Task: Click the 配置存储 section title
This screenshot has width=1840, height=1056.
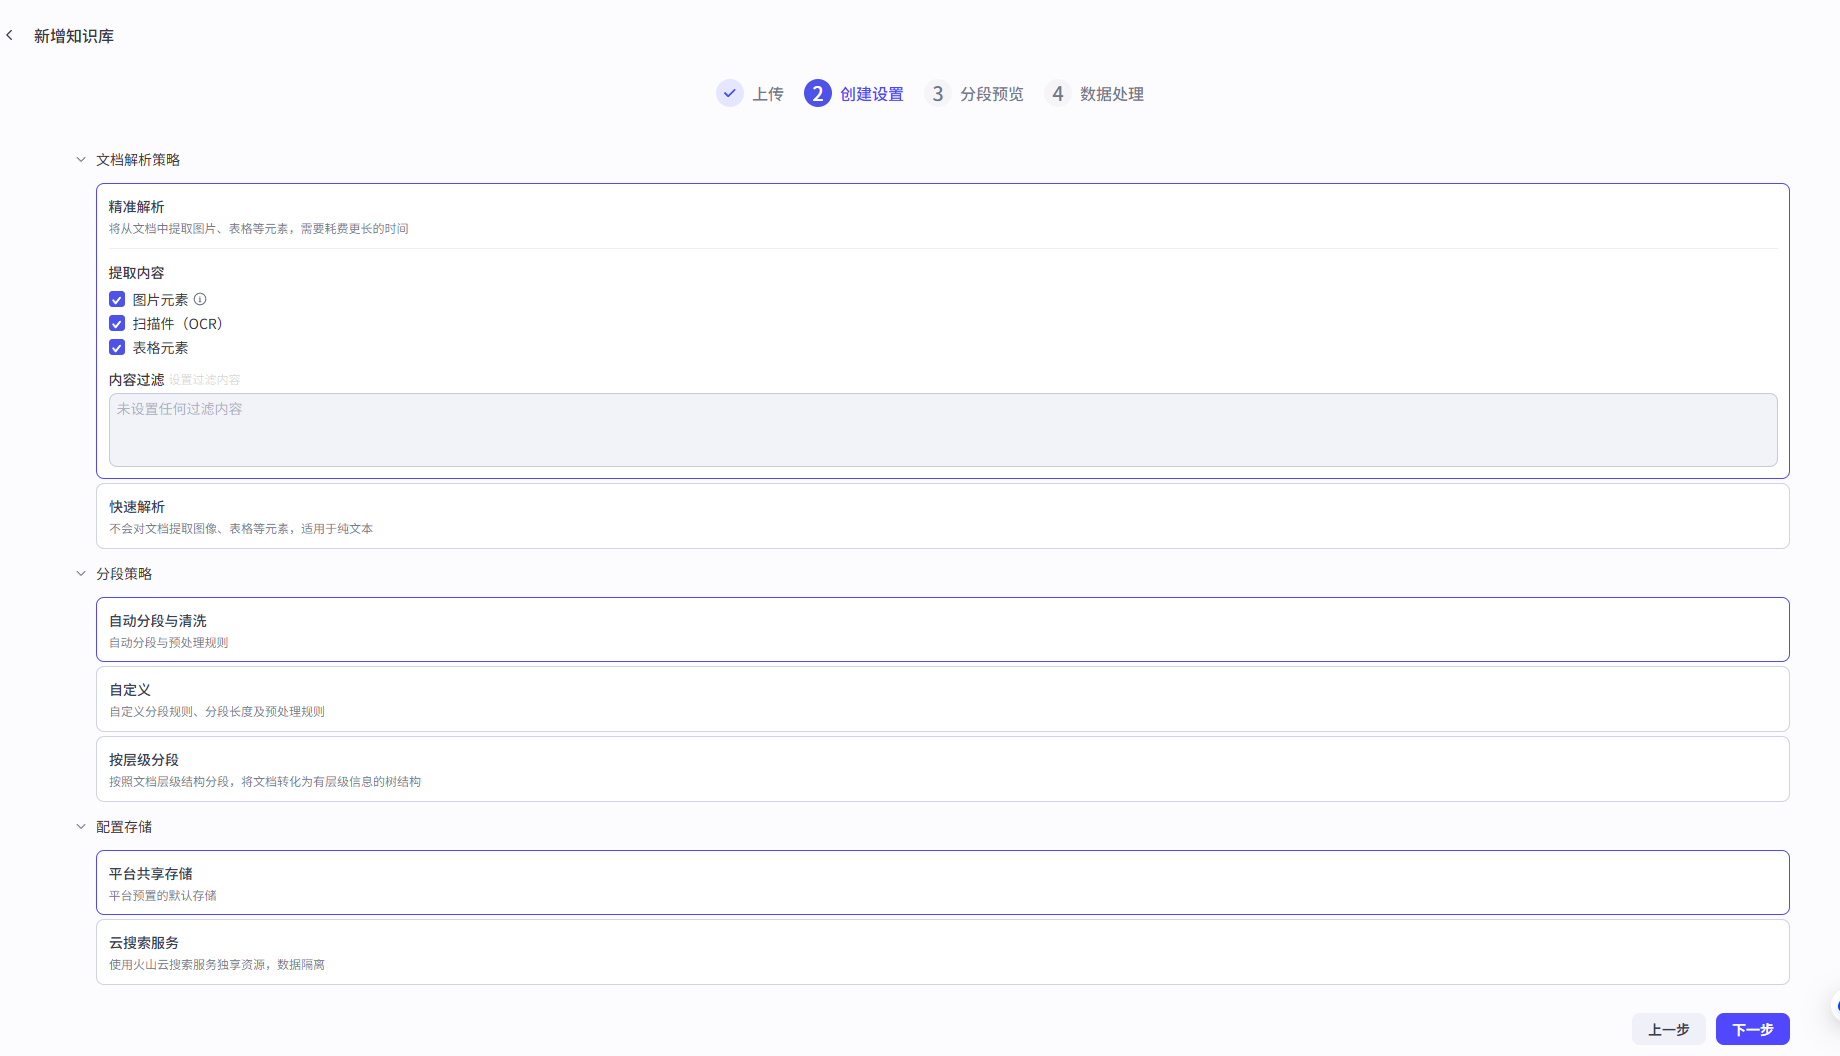Action: (124, 826)
